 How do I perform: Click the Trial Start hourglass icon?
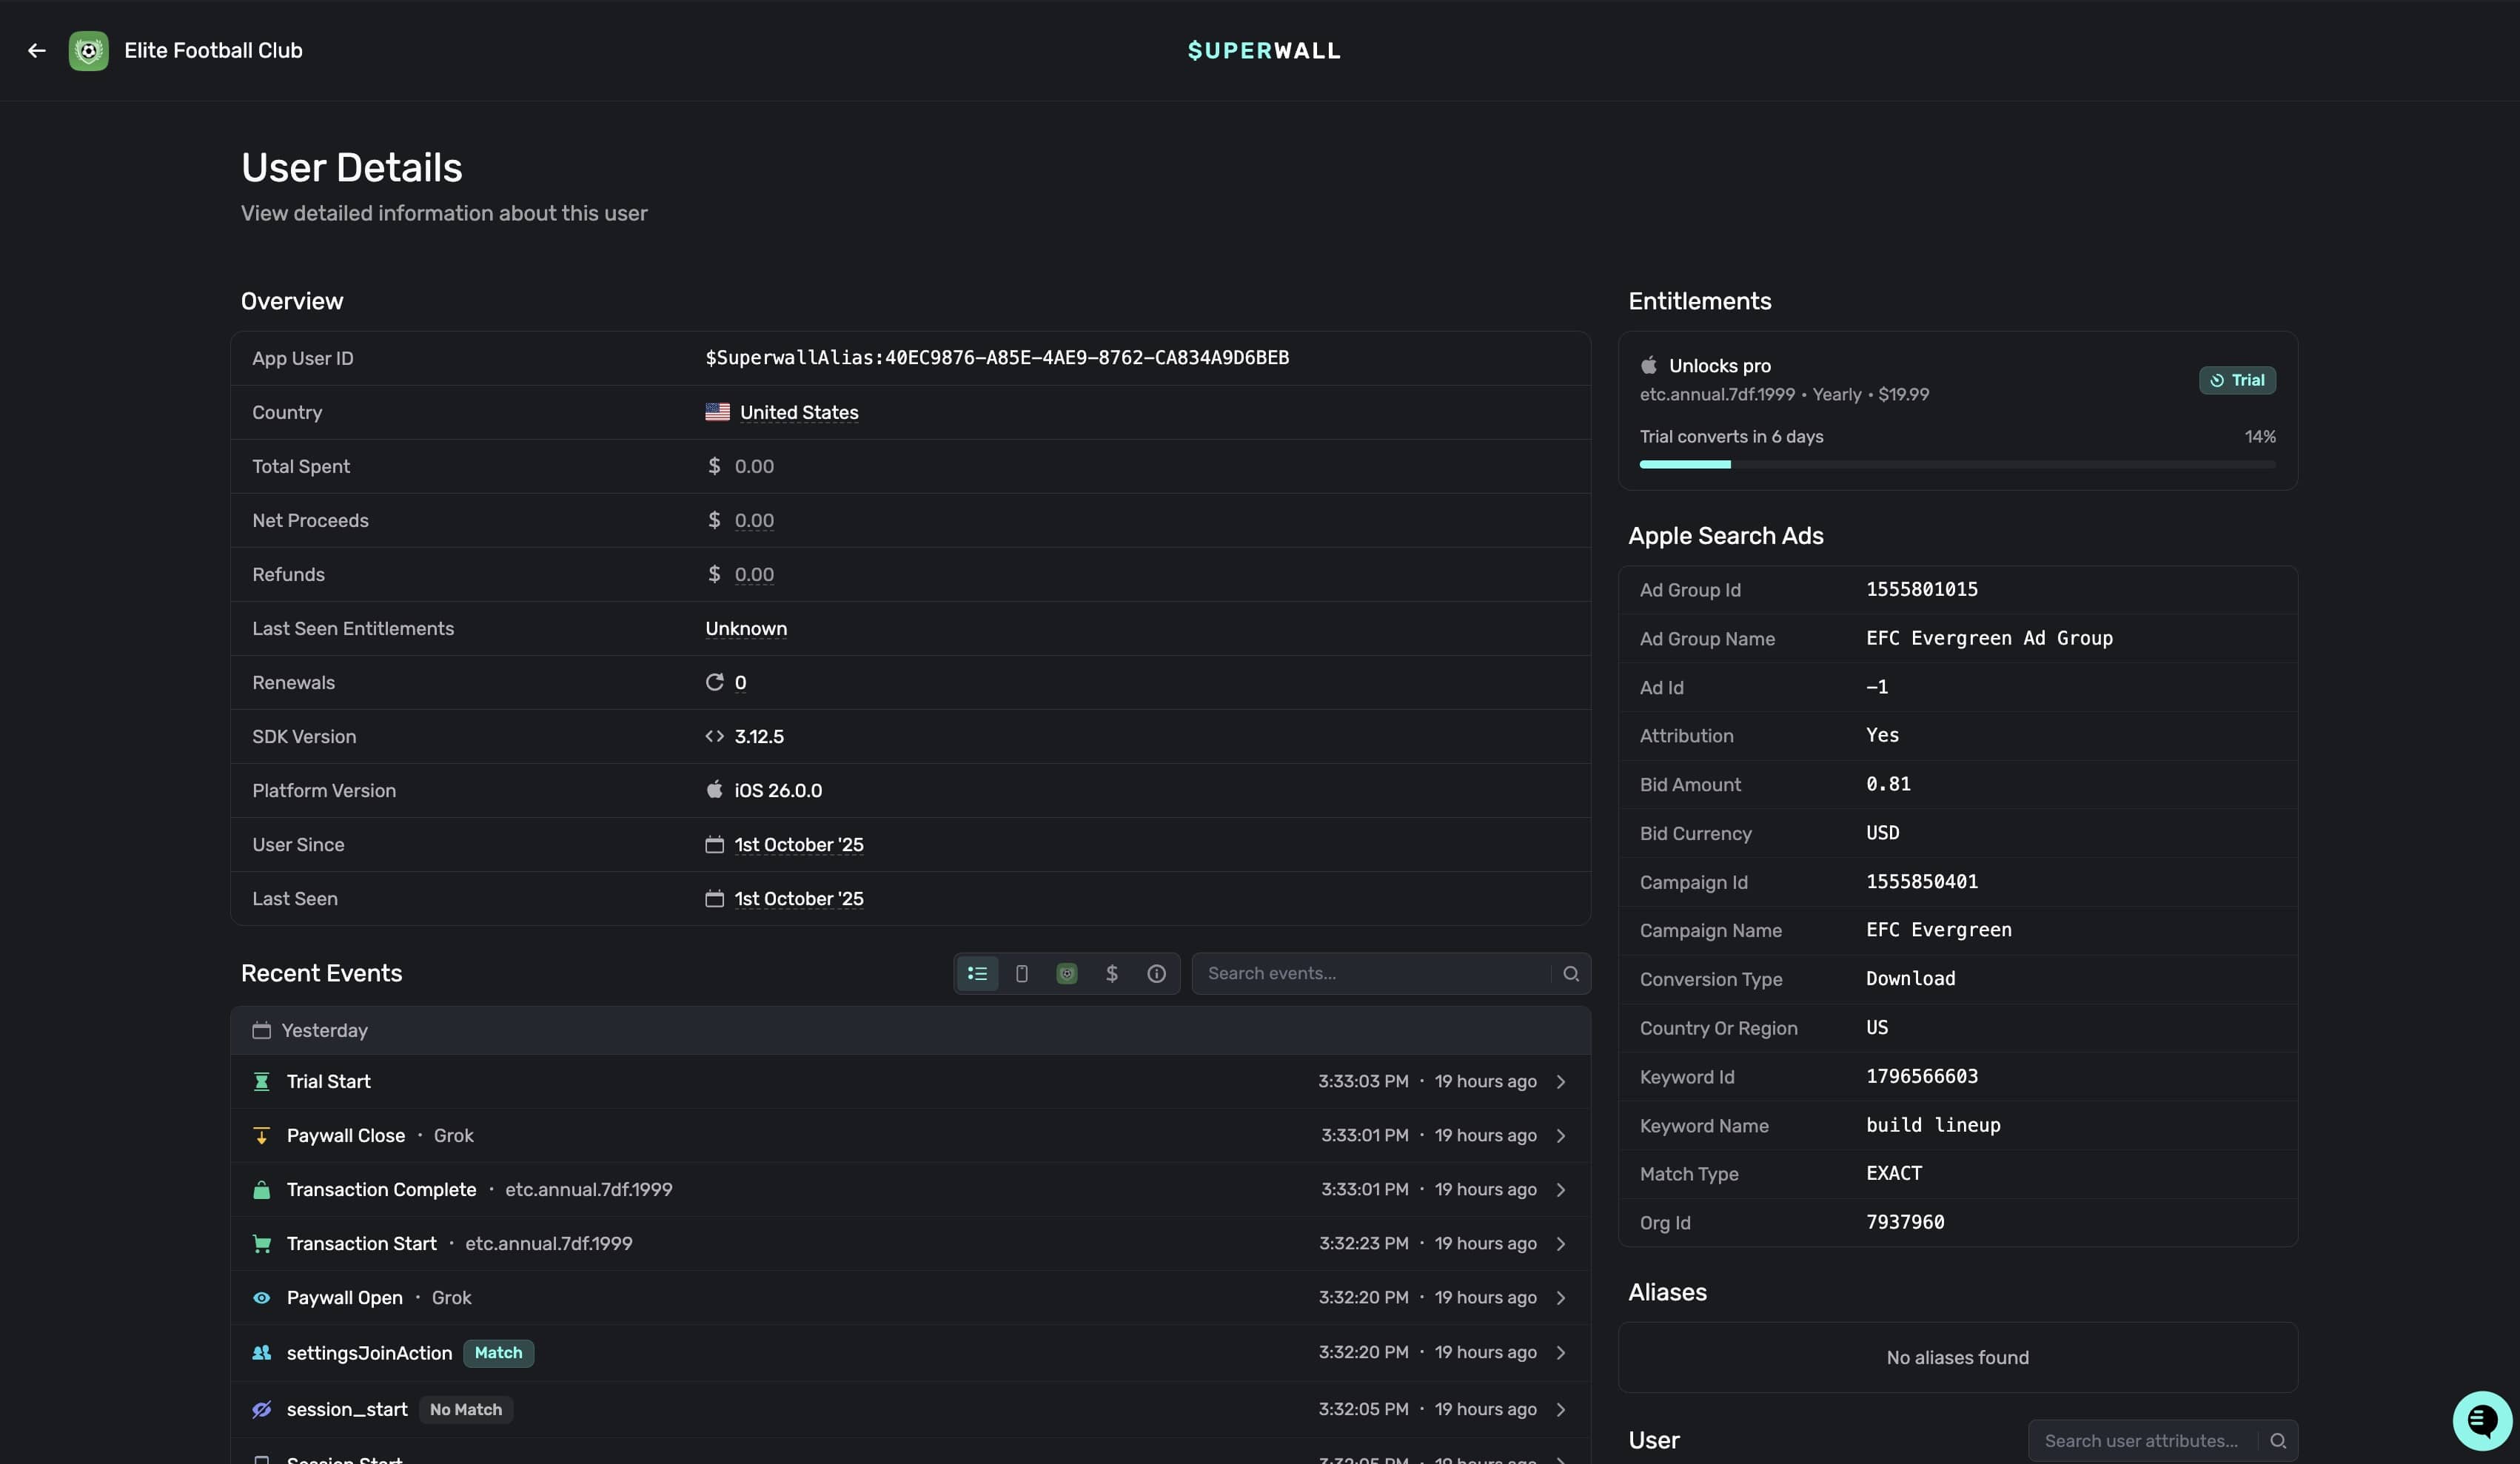pyautogui.click(x=262, y=1082)
